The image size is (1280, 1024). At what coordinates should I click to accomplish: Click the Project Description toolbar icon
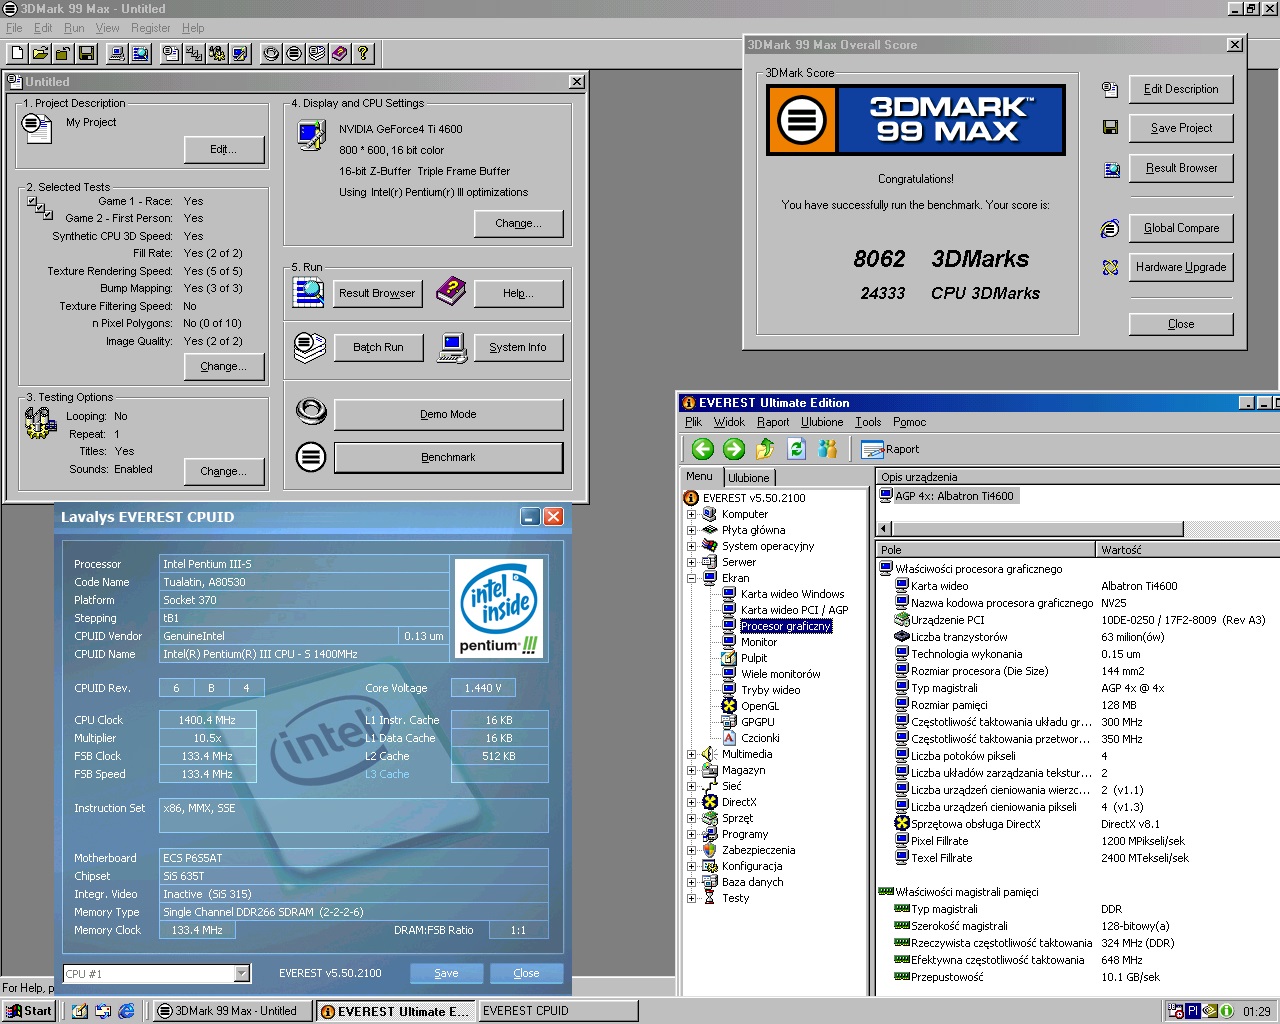171,53
